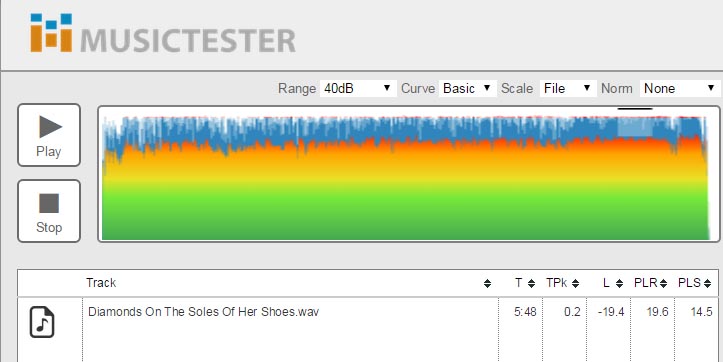The image size is (723, 362).
Task: Open the Norm None dropdown
Action: [680, 88]
